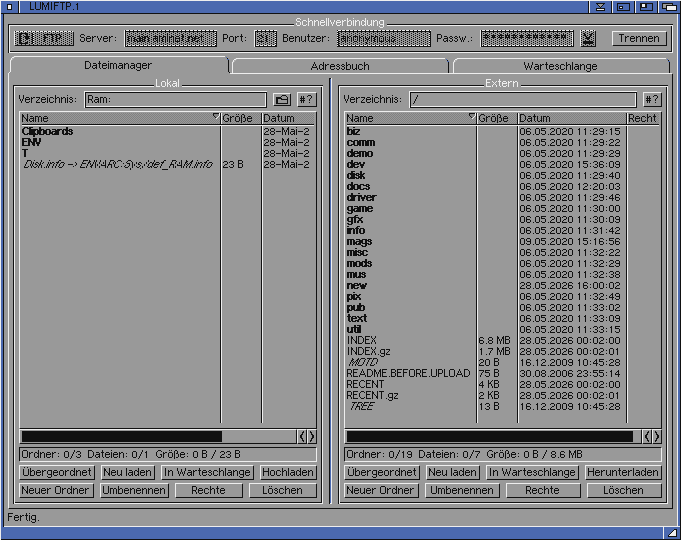
Task: Click the Passw. password field
Action: coord(527,38)
